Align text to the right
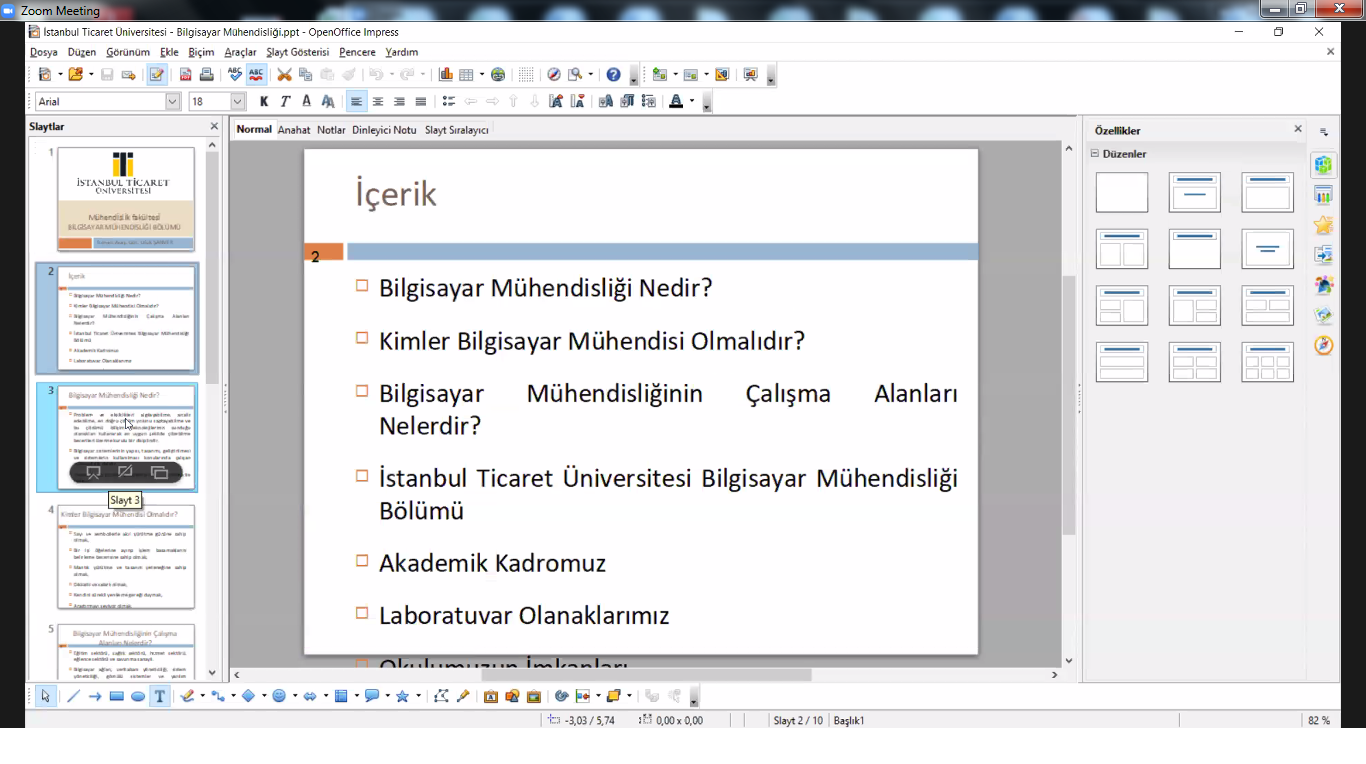This screenshot has width=1366, height=764. 400,101
